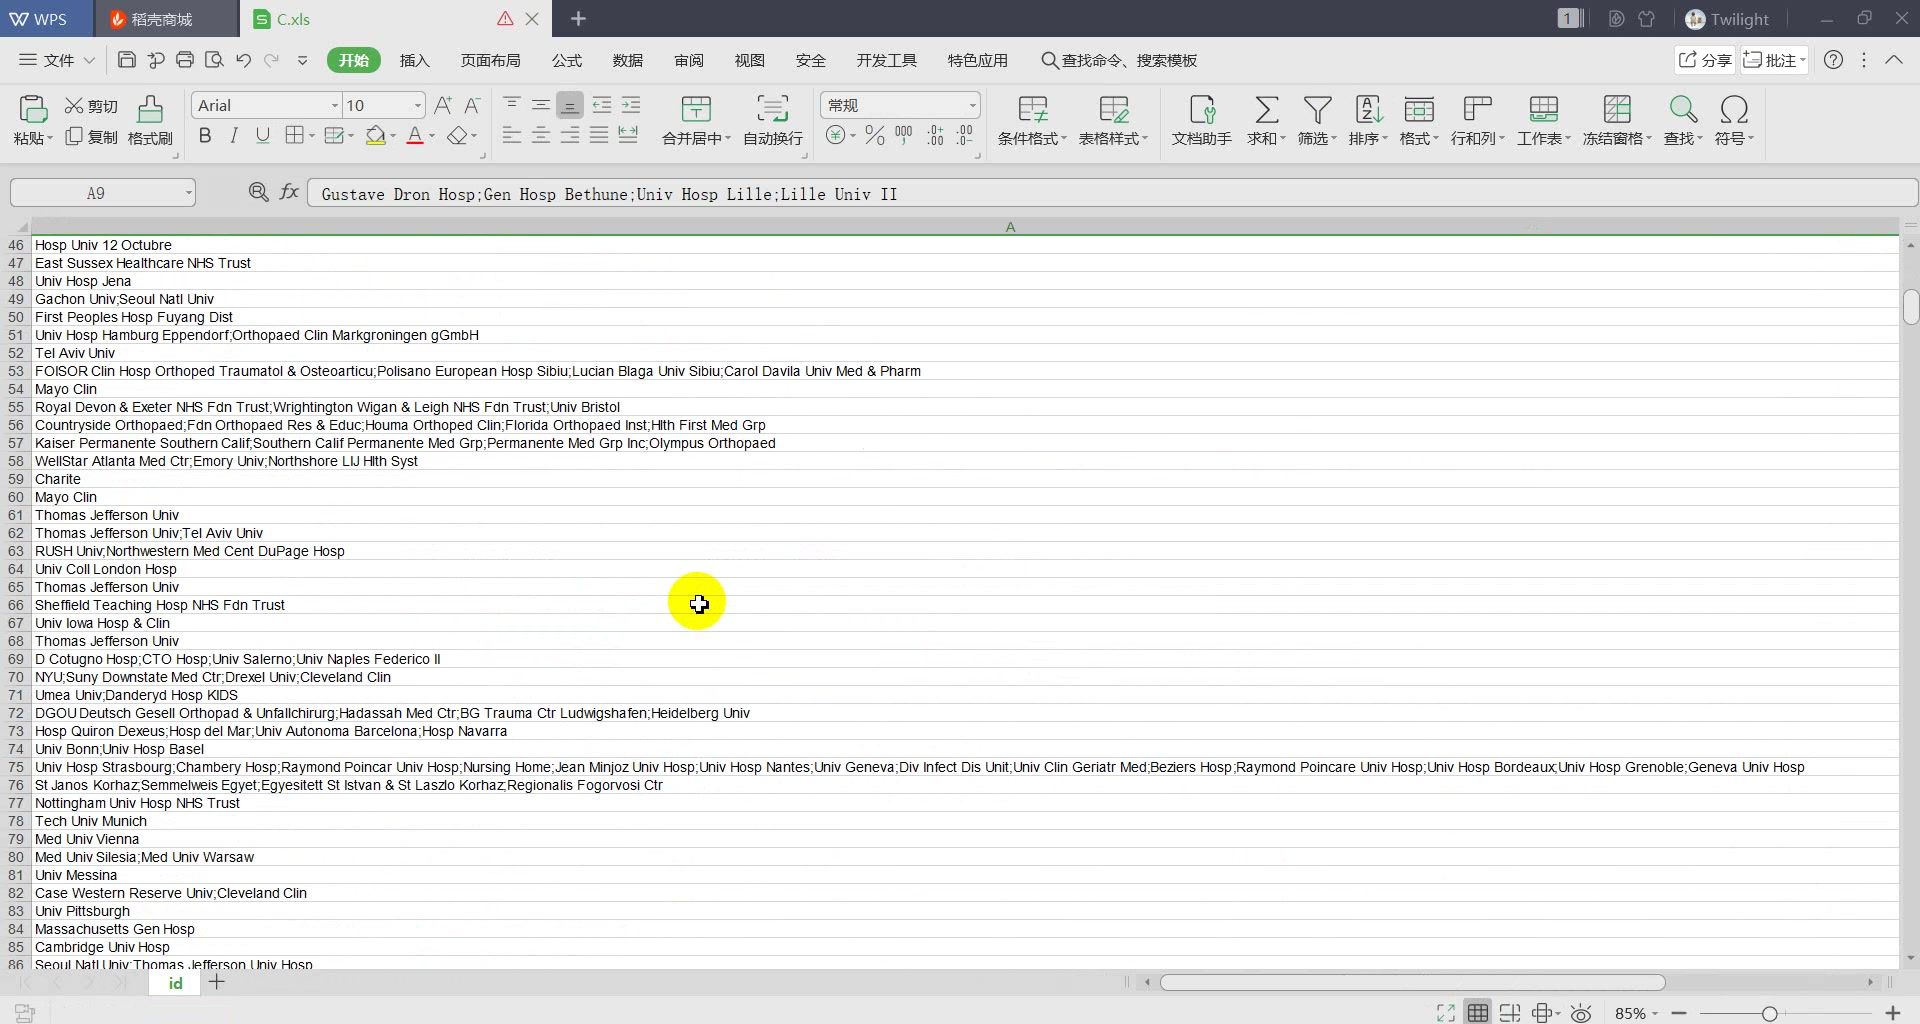Apply middle vertical alignment

tap(540, 104)
